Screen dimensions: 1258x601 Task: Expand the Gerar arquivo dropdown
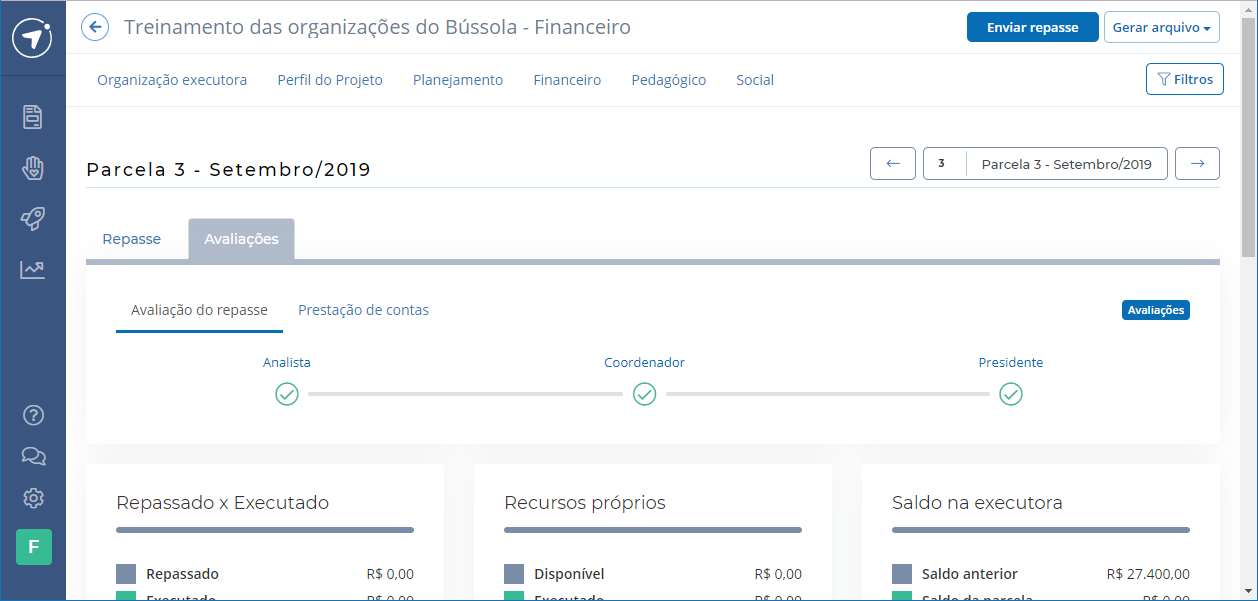click(1162, 27)
